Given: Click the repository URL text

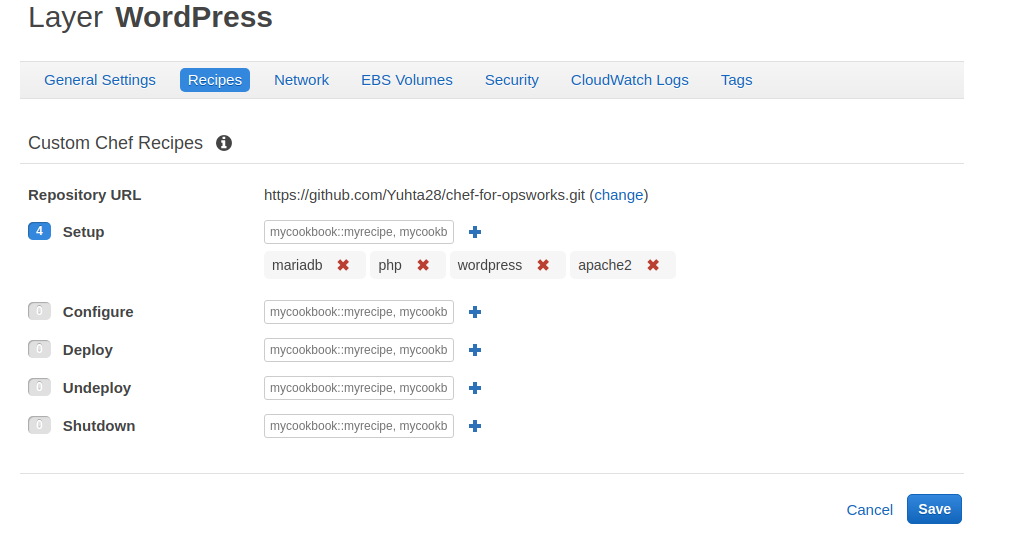Looking at the screenshot, I should pyautogui.click(x=424, y=195).
